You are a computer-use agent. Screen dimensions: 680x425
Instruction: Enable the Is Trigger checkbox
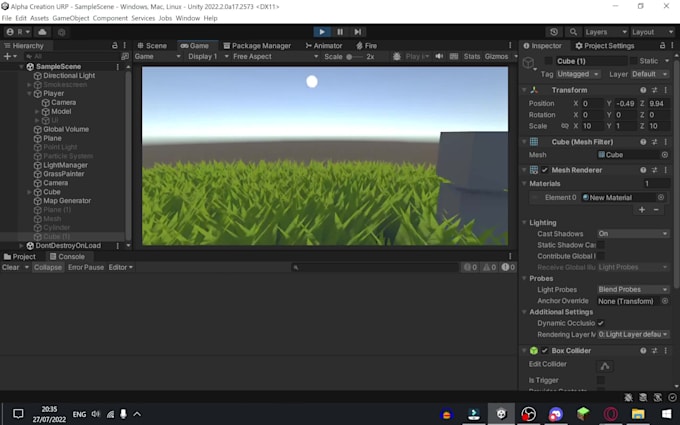click(x=601, y=380)
